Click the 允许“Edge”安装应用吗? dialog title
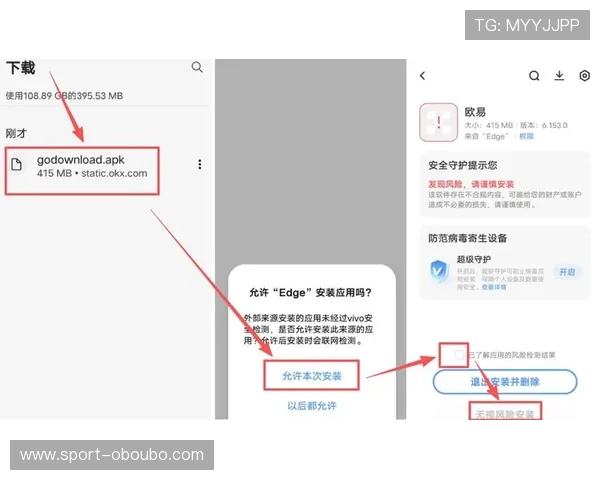Image resolution: width=600 pixels, height=480 pixels. click(310, 293)
